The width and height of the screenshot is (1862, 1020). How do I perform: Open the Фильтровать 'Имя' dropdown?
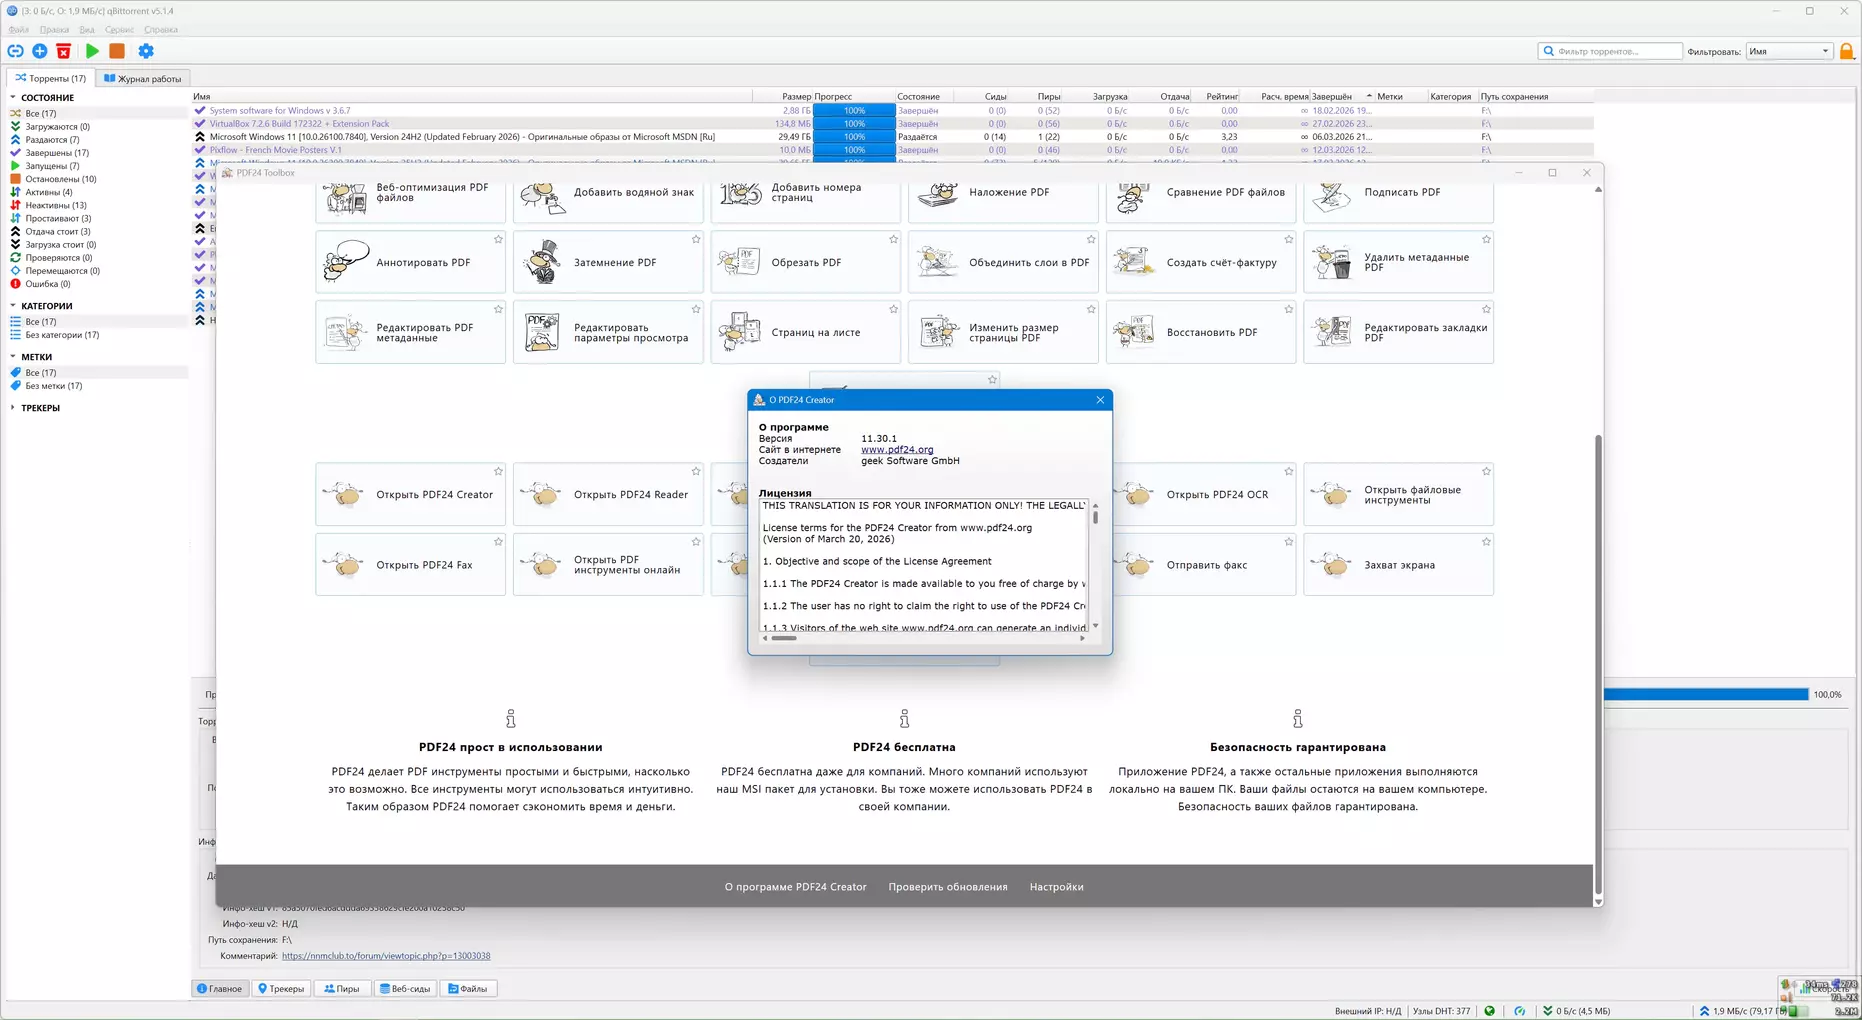[x=1788, y=51]
